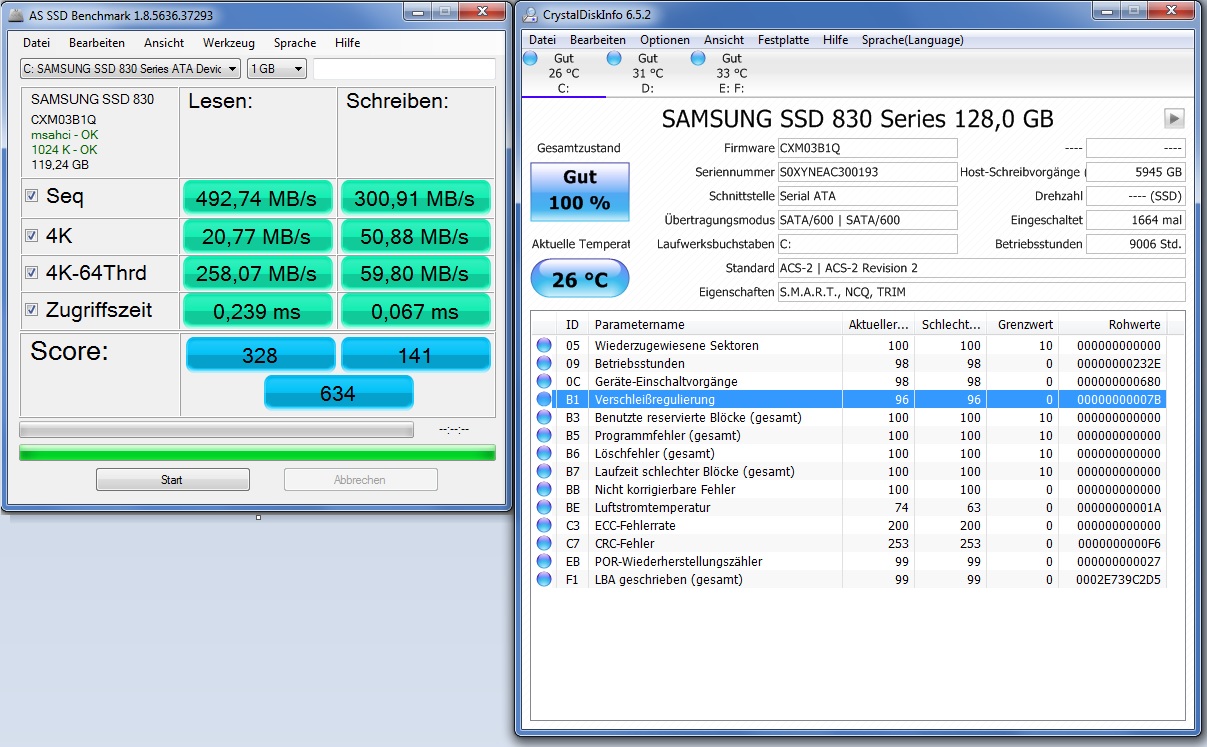The width and height of the screenshot is (1207, 747).
Task: Click the status orb for CRC-Fehler
Action: pyautogui.click(x=544, y=543)
